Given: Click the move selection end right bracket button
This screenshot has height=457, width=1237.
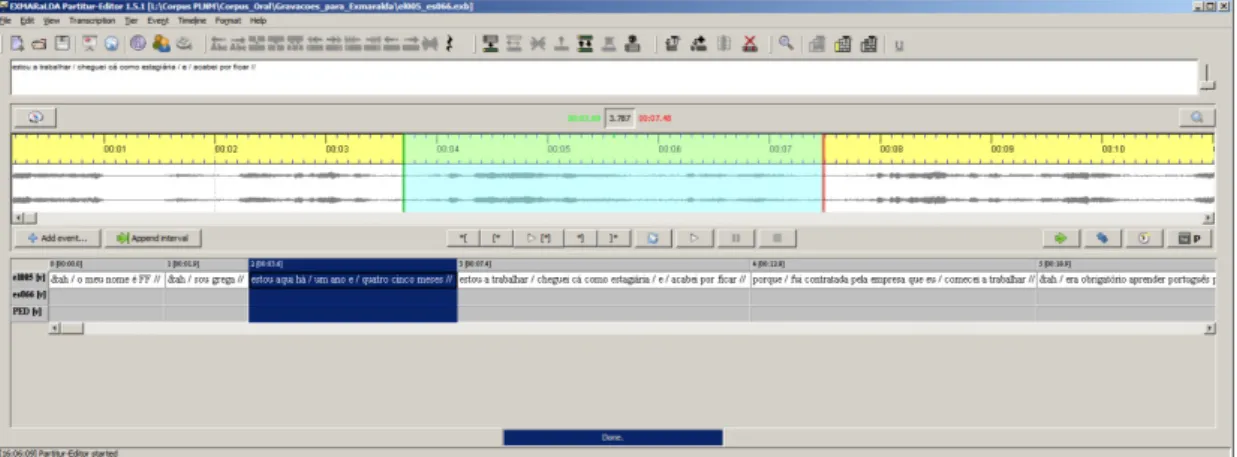Looking at the screenshot, I should coord(614,238).
